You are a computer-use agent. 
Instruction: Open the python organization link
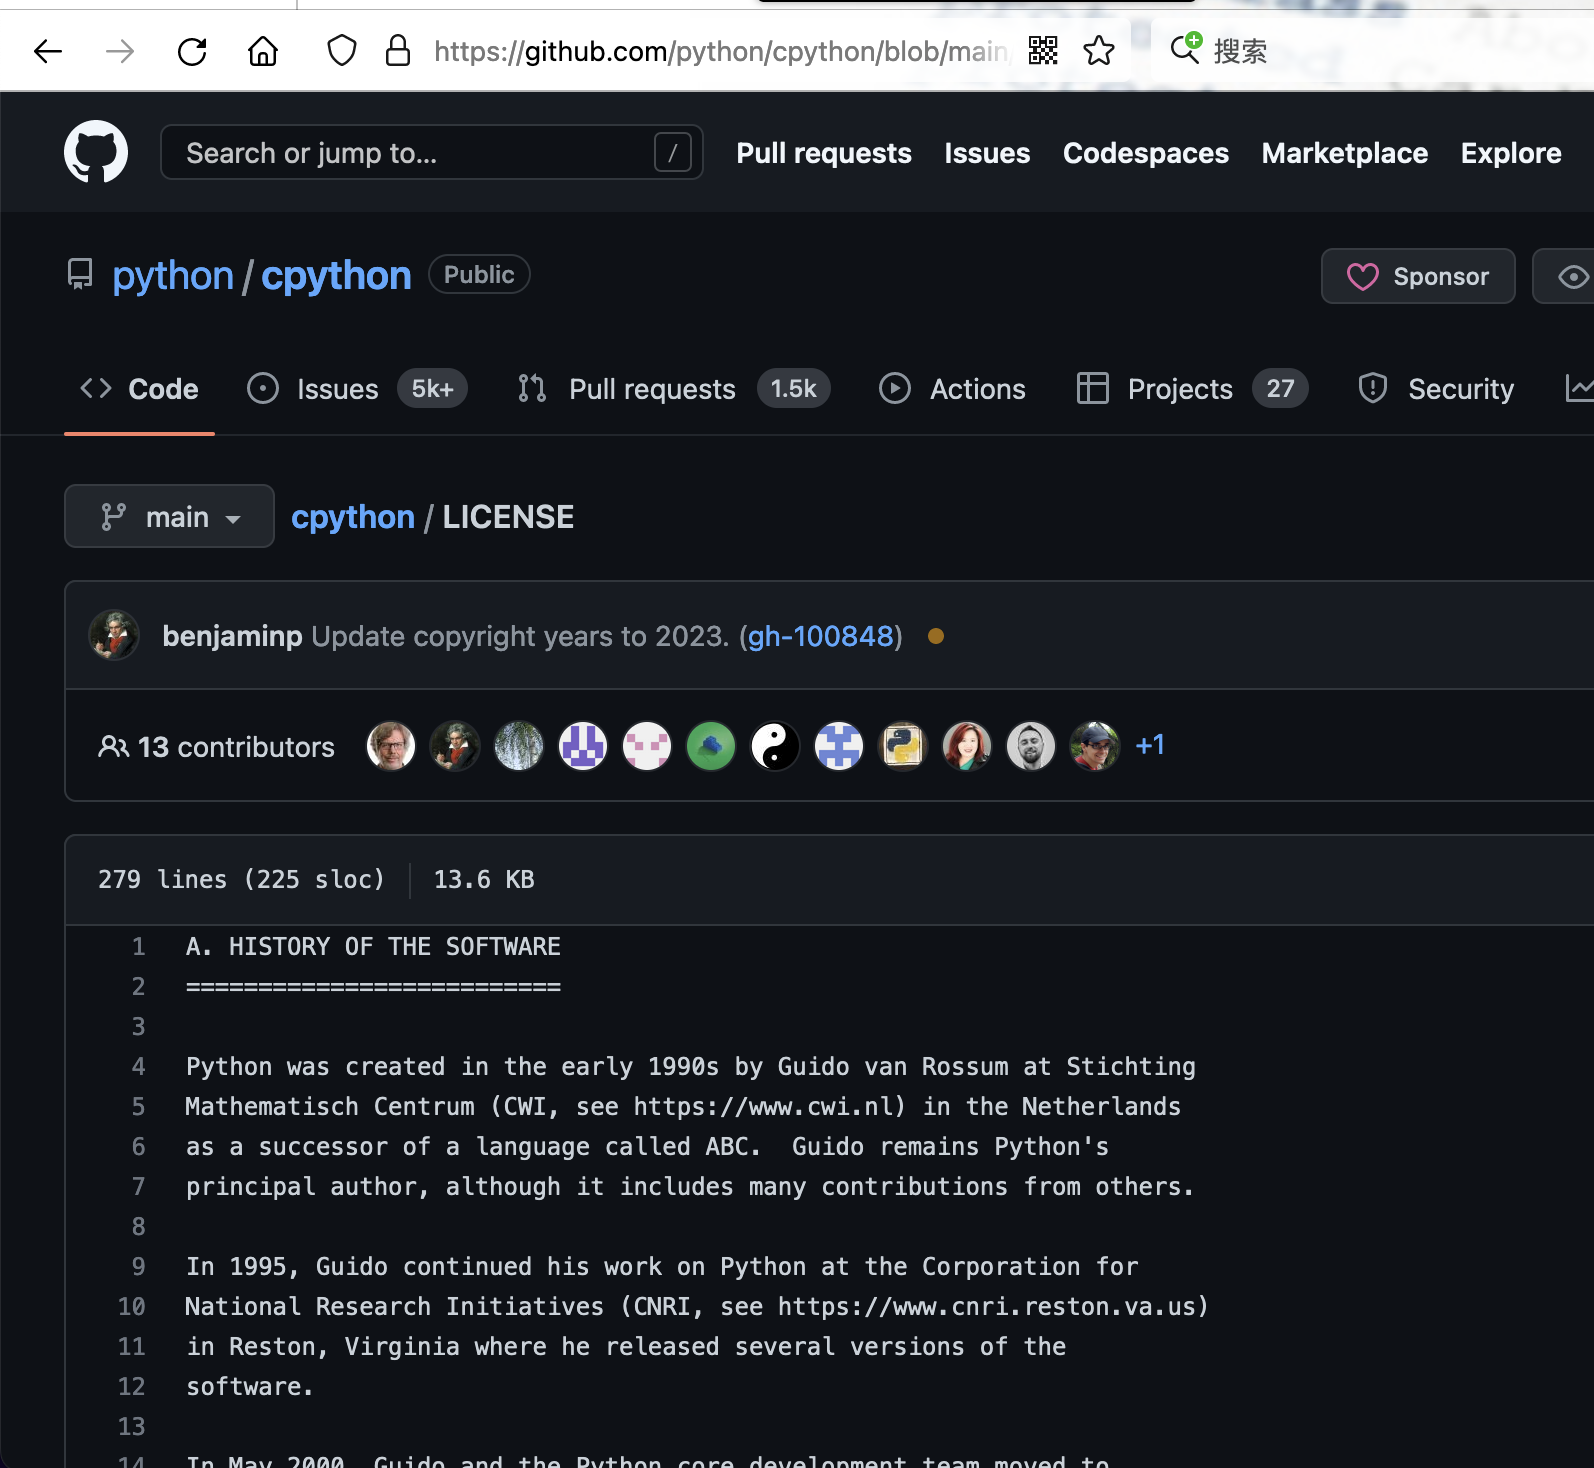pos(173,276)
